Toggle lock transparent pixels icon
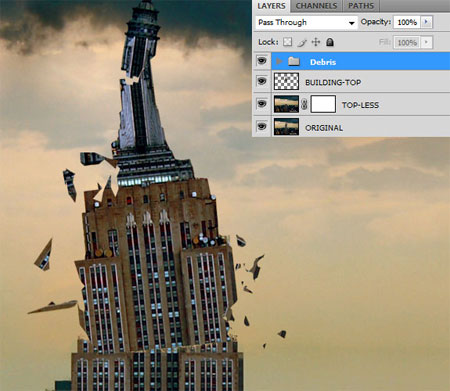Screen dimensions: 450x391 [288, 42]
